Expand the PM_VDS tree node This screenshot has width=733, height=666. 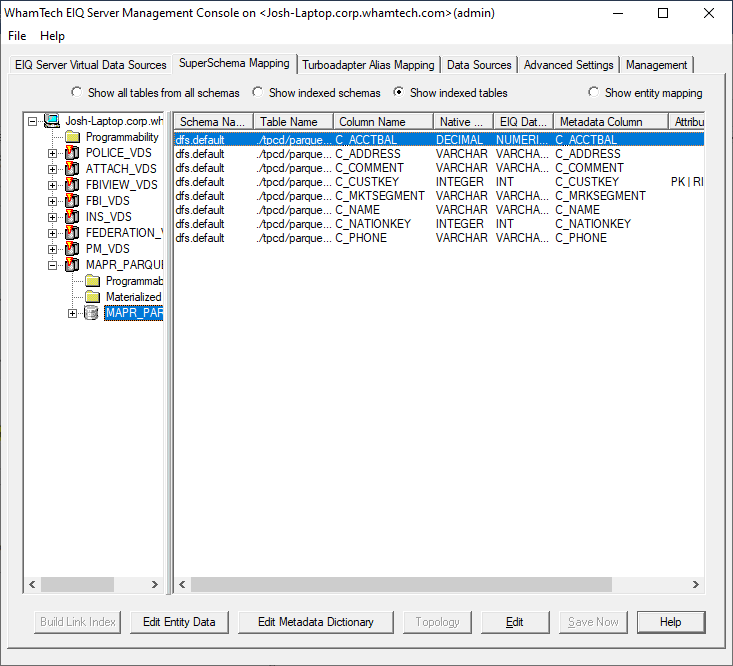click(x=52, y=249)
